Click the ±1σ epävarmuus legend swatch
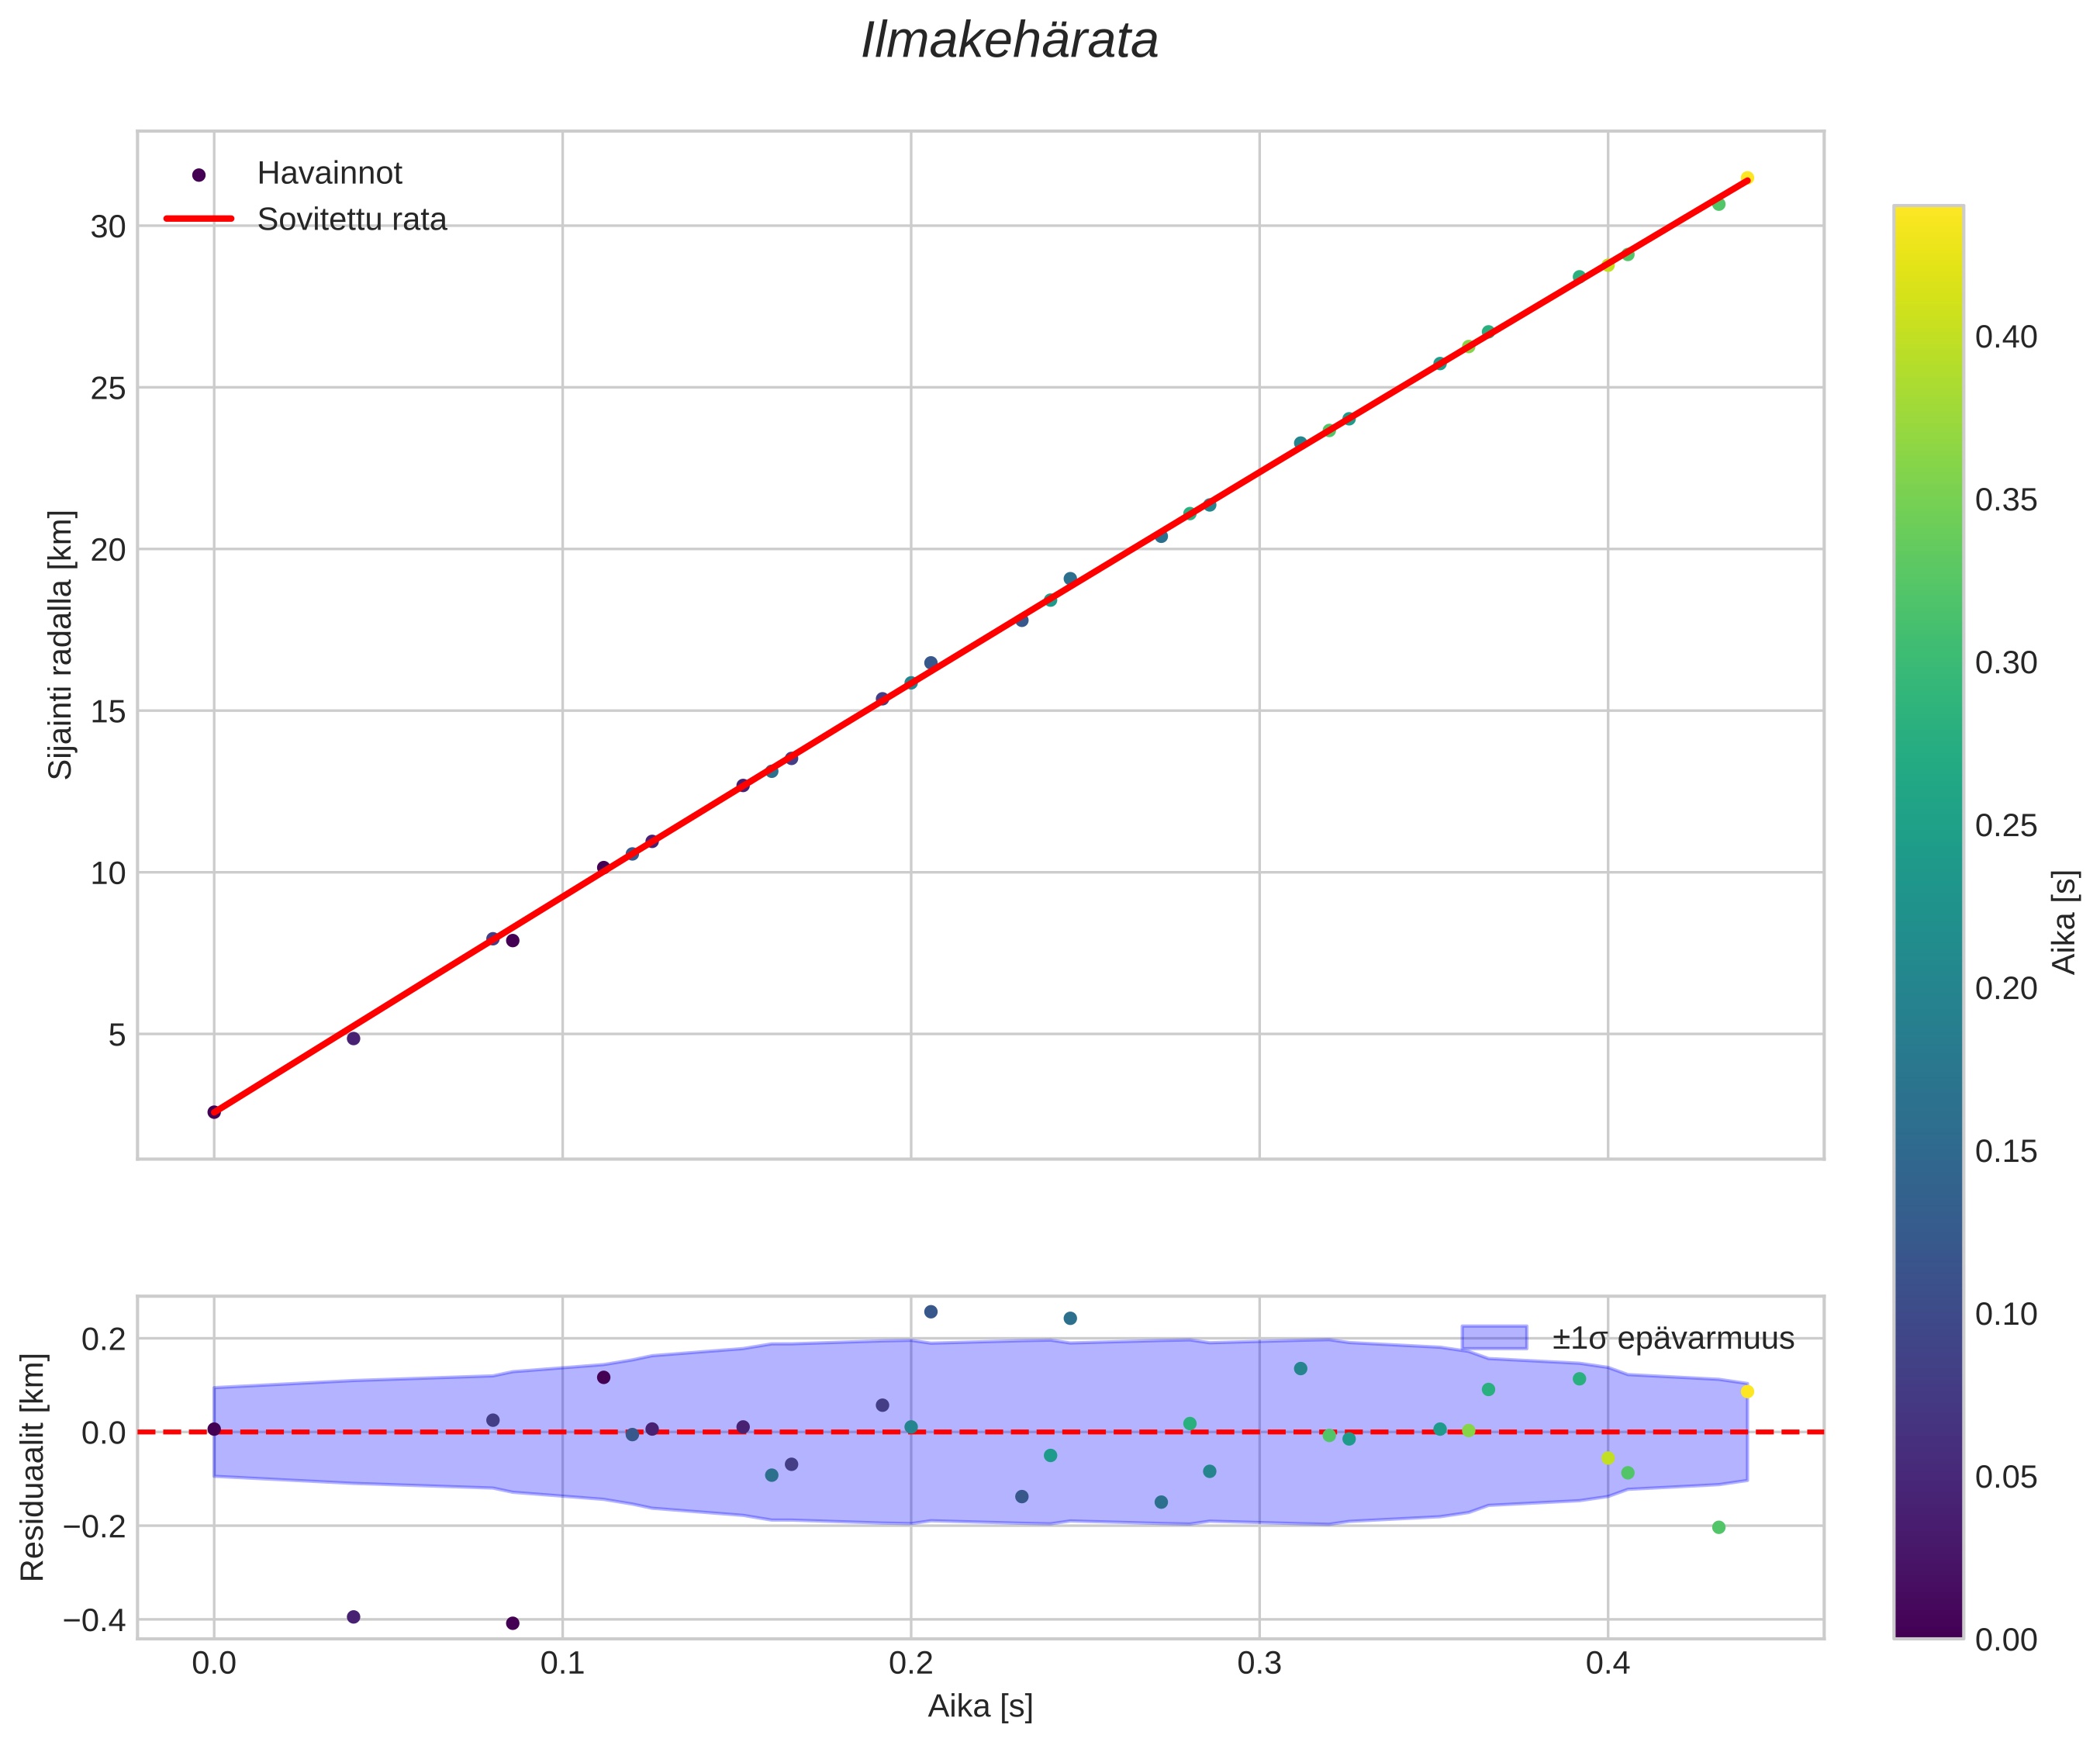This screenshot has height=1742, width=2100. click(x=1494, y=1338)
